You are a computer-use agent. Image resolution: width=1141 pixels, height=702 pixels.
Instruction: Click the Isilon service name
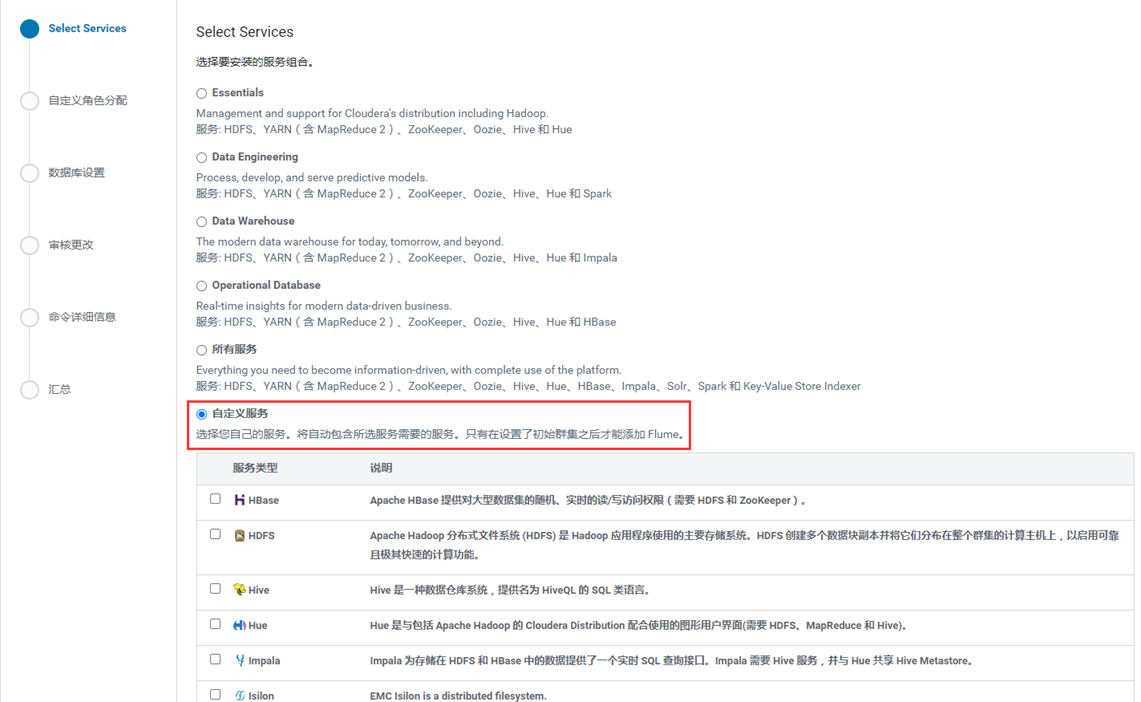click(261, 696)
